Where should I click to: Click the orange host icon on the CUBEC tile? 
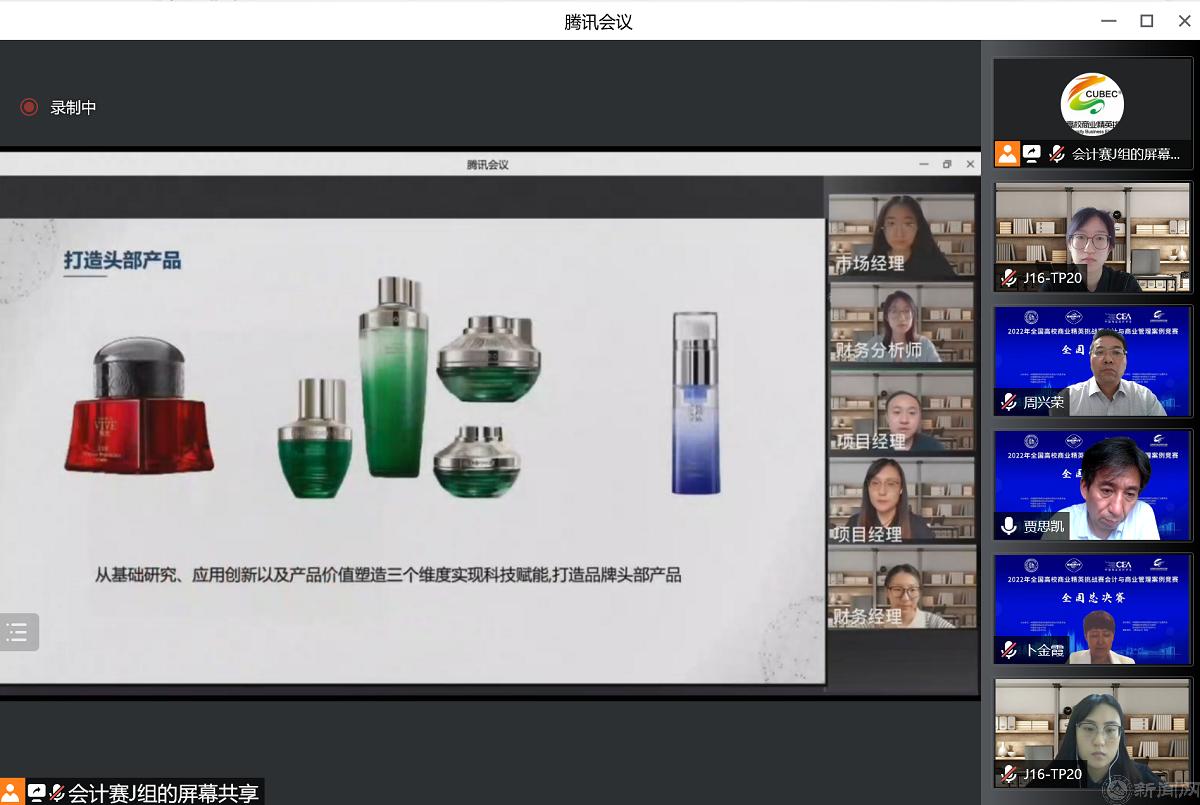click(1007, 154)
